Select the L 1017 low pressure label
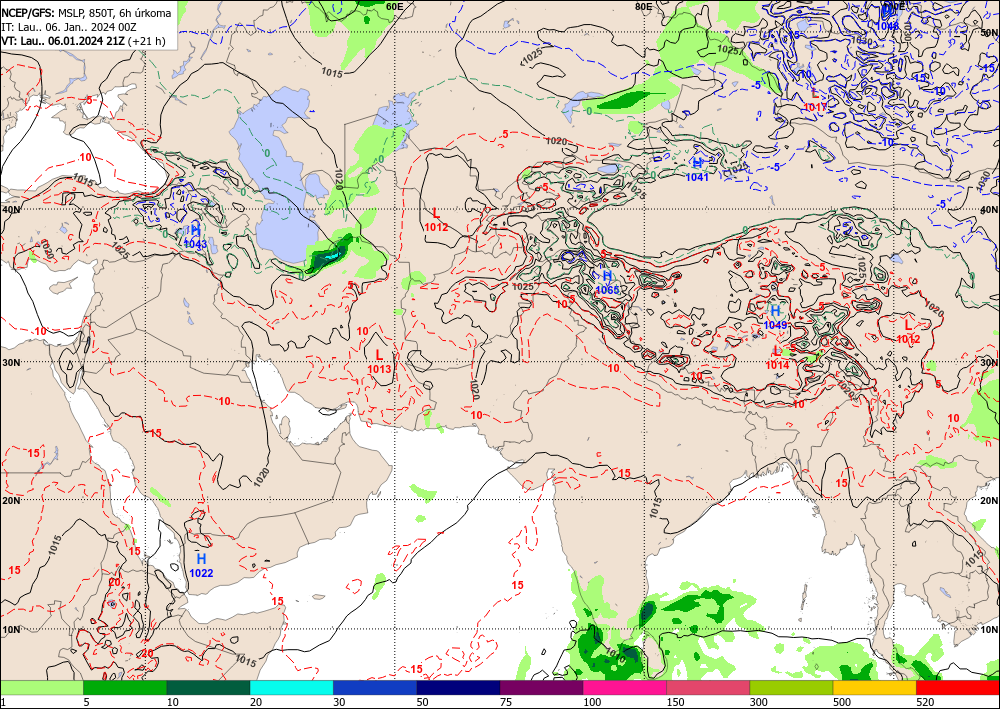The image size is (1000, 709). [x=815, y=100]
